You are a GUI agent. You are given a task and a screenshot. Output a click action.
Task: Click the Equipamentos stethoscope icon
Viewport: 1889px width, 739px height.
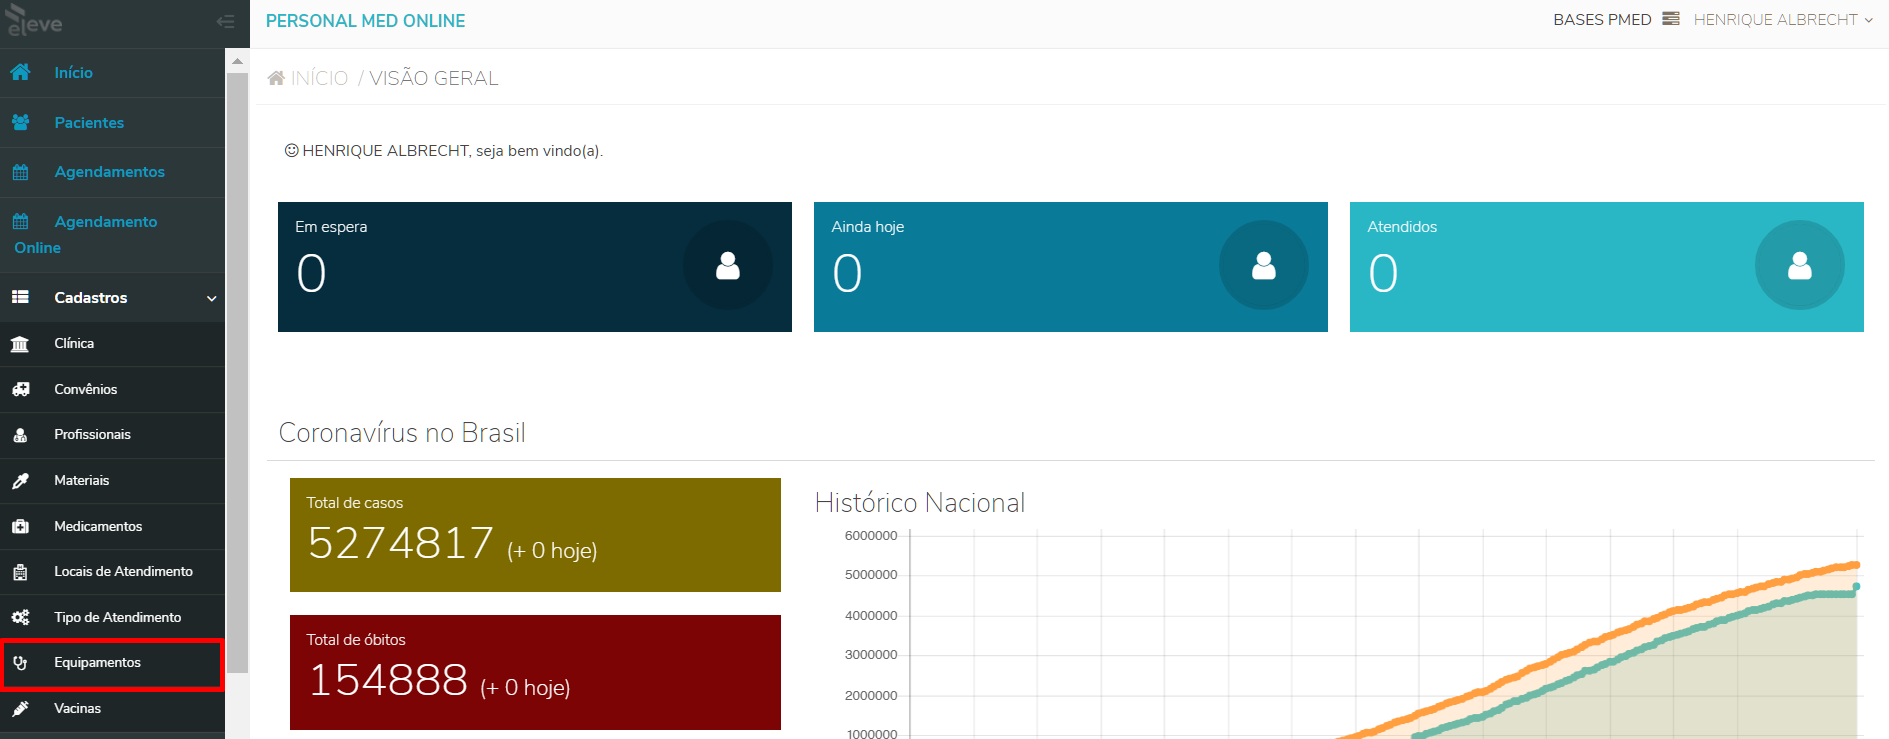point(20,663)
